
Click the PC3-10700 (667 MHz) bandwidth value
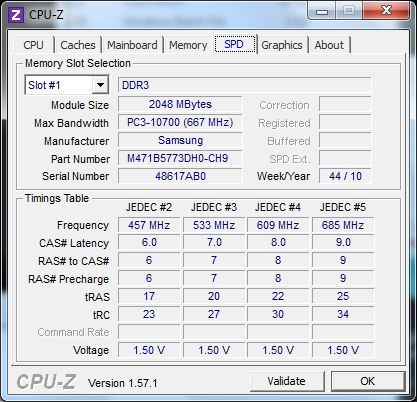[x=180, y=122]
